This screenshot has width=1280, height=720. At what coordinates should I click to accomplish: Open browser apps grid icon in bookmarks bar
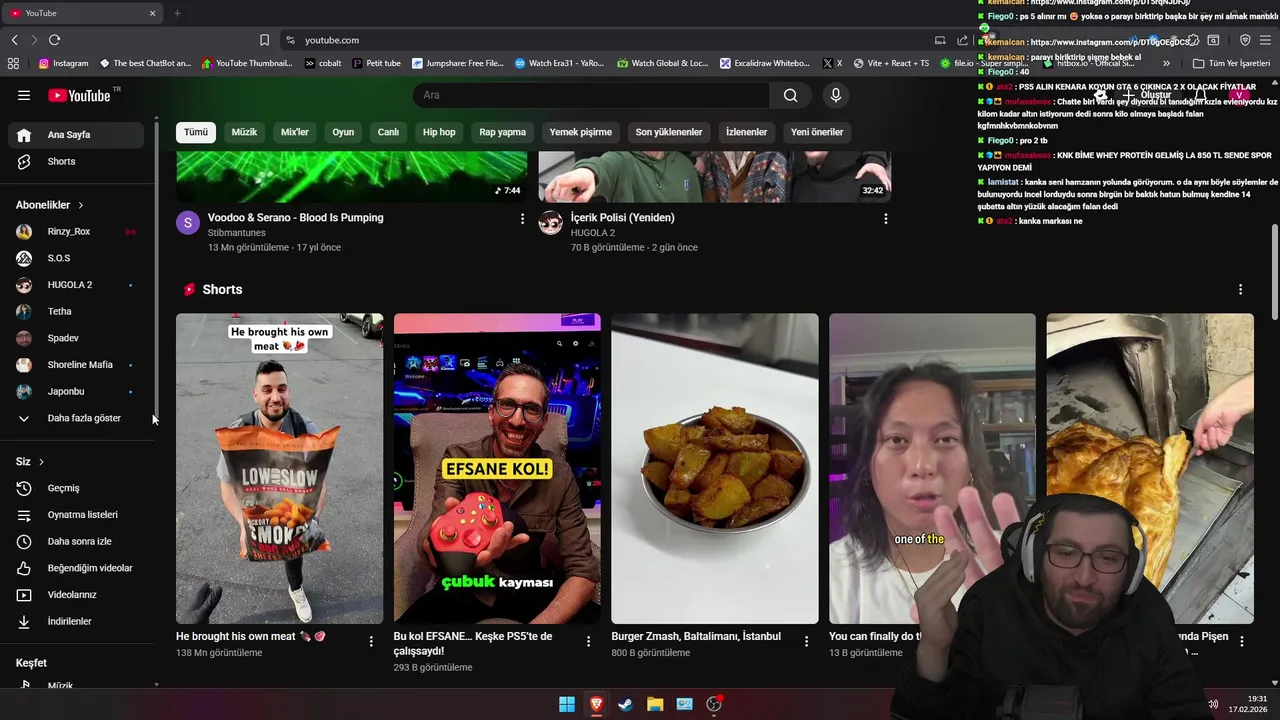click(13, 63)
